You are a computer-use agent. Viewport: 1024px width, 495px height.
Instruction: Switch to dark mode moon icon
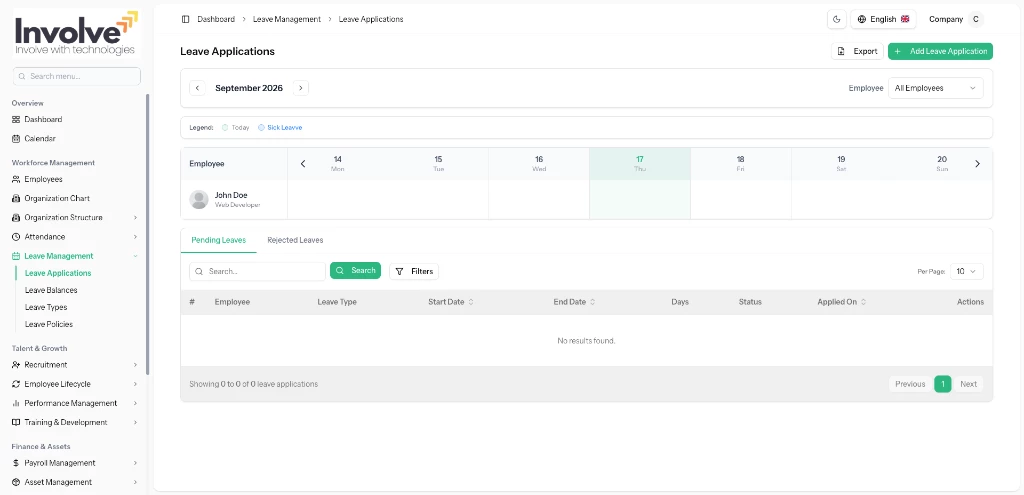coord(837,19)
